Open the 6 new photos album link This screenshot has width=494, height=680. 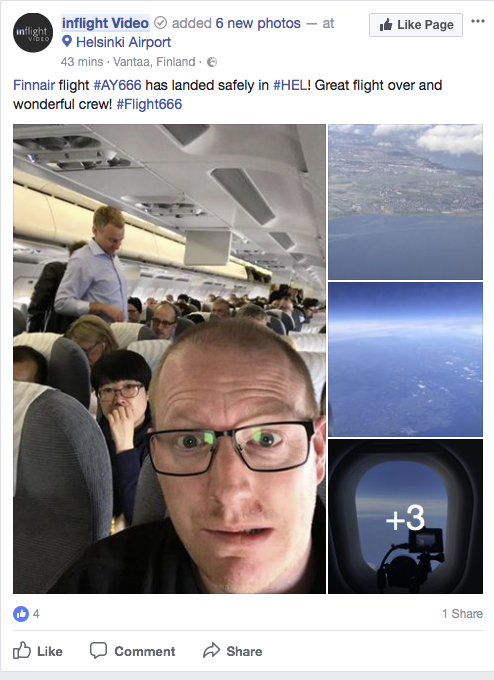(258, 23)
